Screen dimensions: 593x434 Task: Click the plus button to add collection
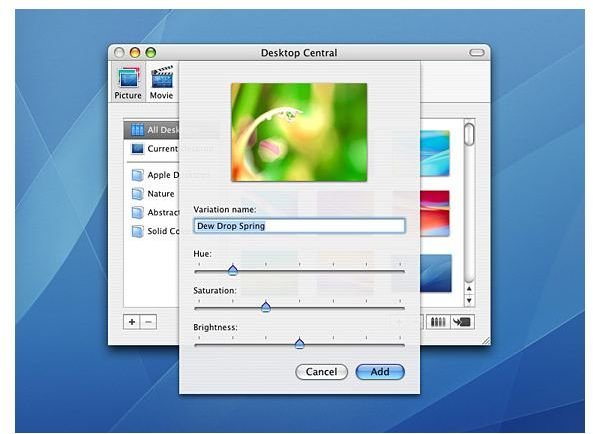click(x=132, y=322)
